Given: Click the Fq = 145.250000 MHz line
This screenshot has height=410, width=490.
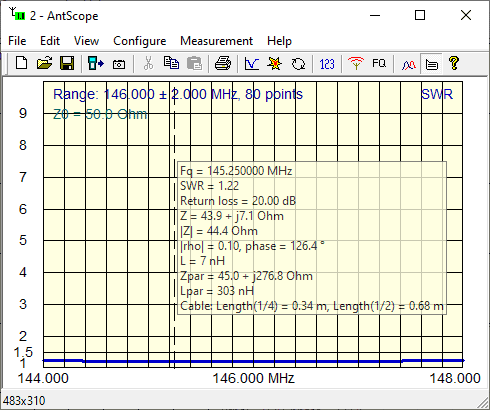Looking at the screenshot, I should [x=236, y=171].
